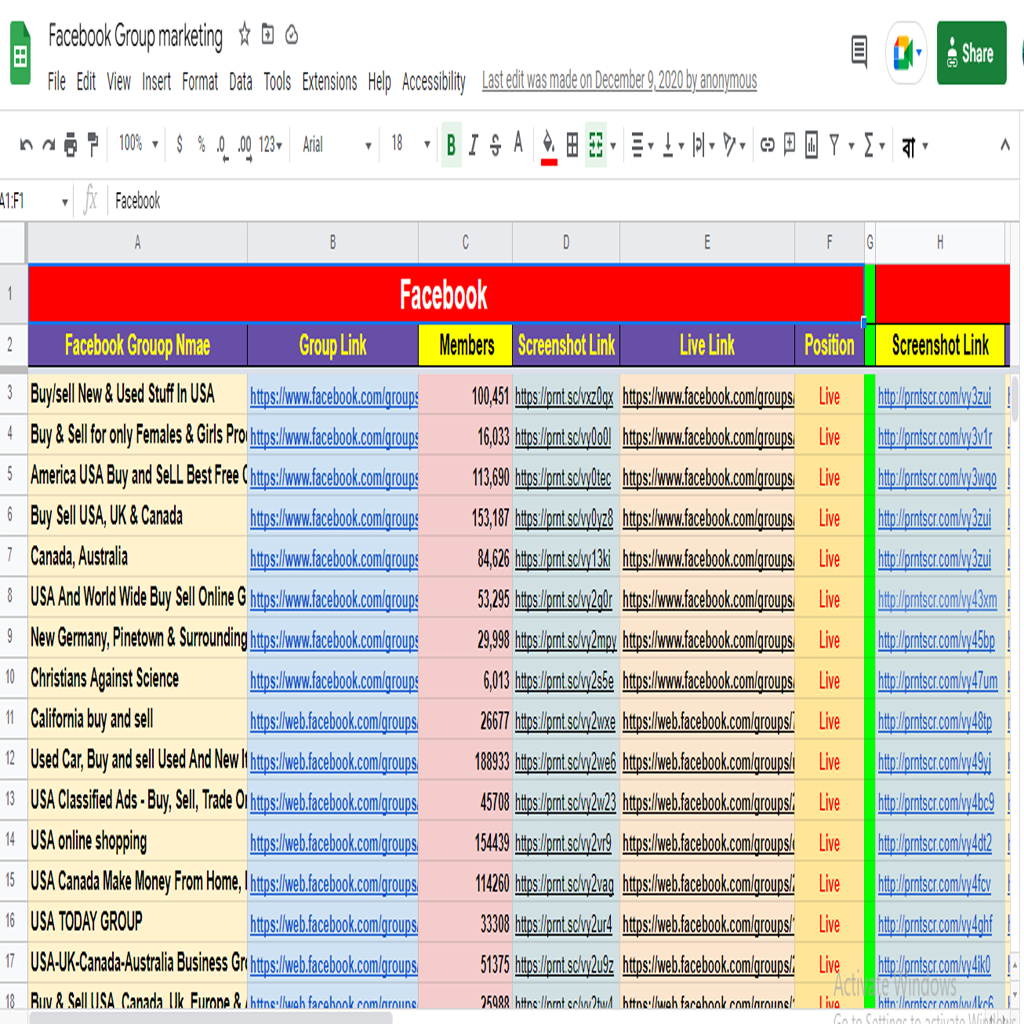Open the File menu
The width and height of the screenshot is (1024, 1024).
56,82
